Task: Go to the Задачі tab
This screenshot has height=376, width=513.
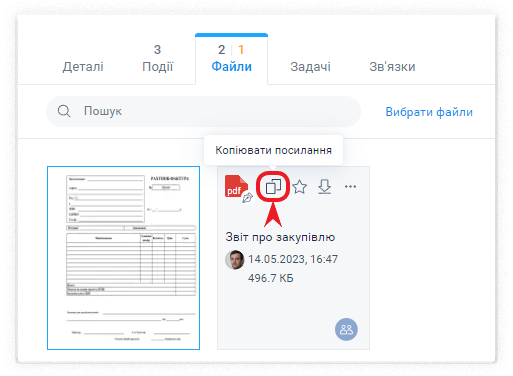Action: (310, 67)
